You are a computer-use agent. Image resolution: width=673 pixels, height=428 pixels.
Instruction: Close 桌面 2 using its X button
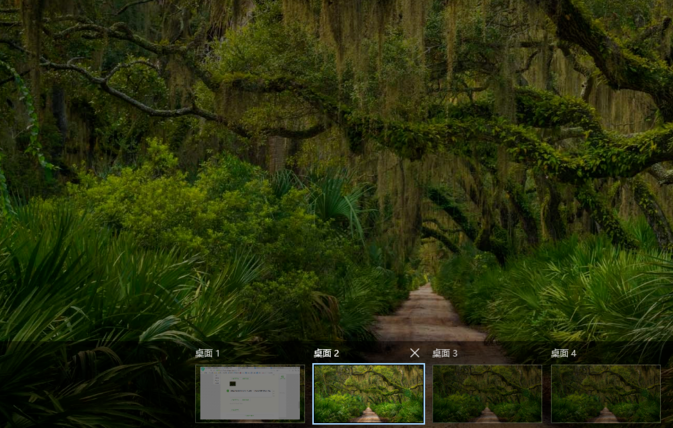click(415, 353)
